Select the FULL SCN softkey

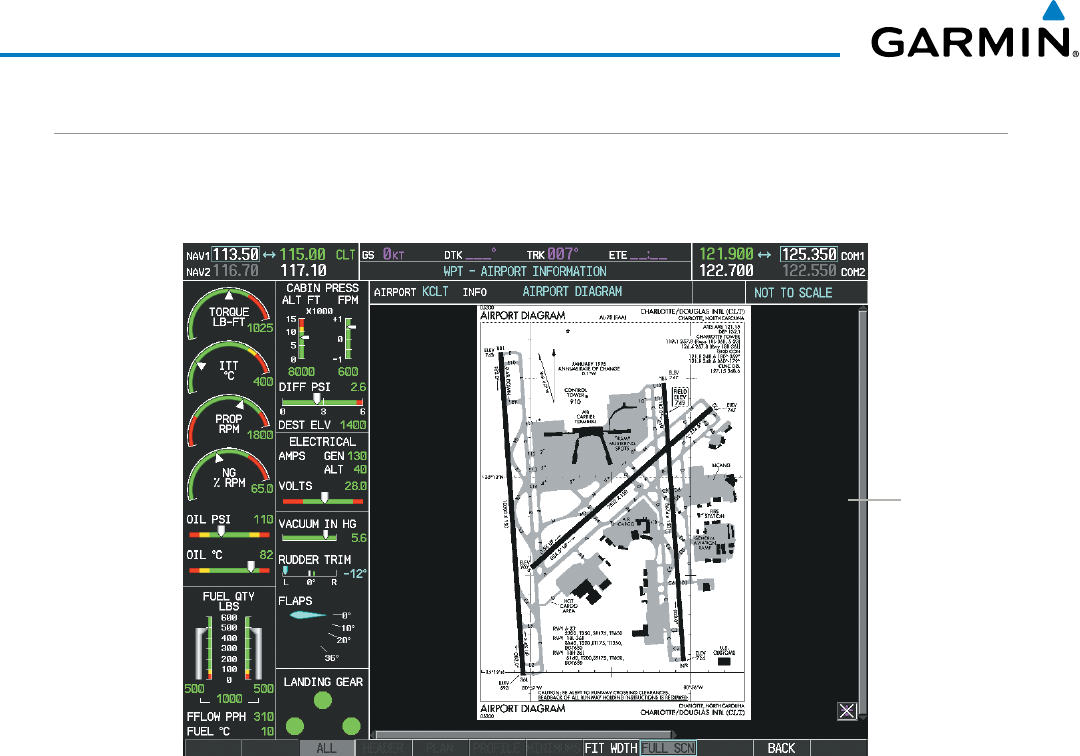click(x=668, y=748)
